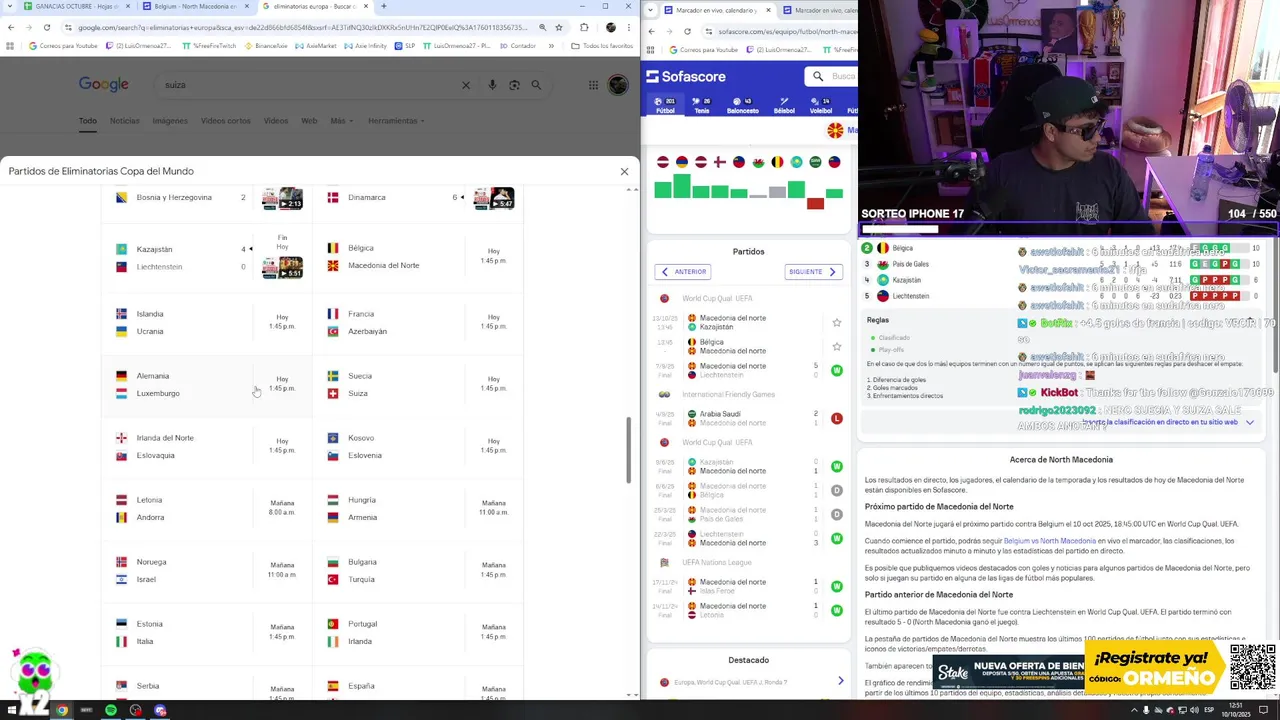Viewport: 1280px width, 720px height.
Task: Expand the standings section chevron
Action: click(x=1249, y=423)
